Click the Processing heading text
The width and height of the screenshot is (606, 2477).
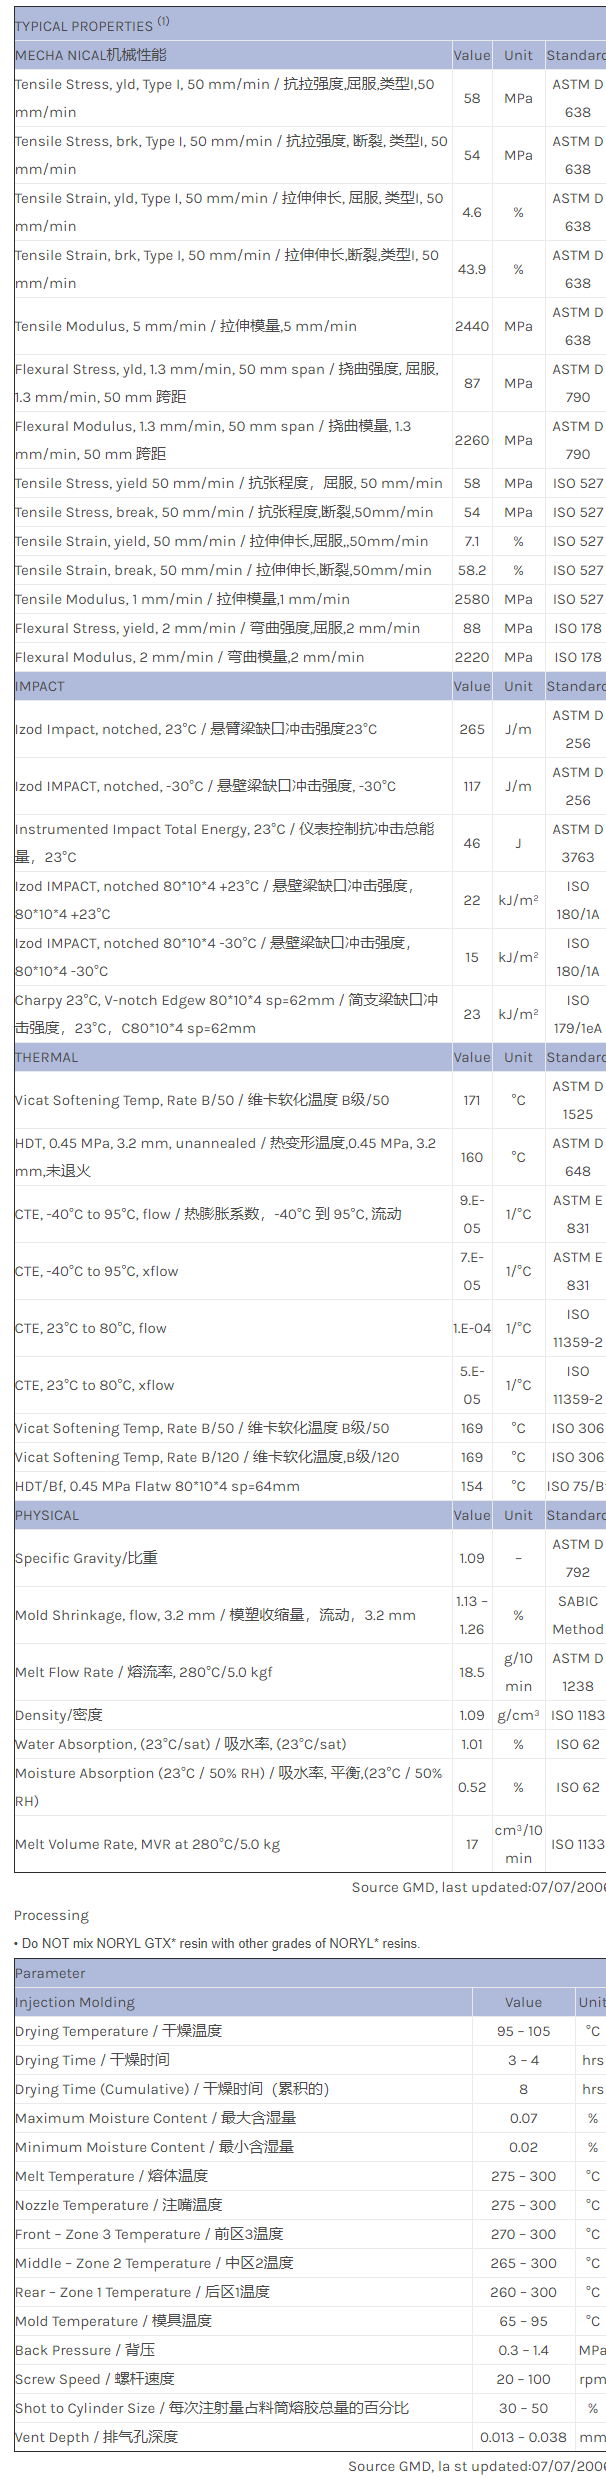pyautogui.click(x=51, y=1915)
